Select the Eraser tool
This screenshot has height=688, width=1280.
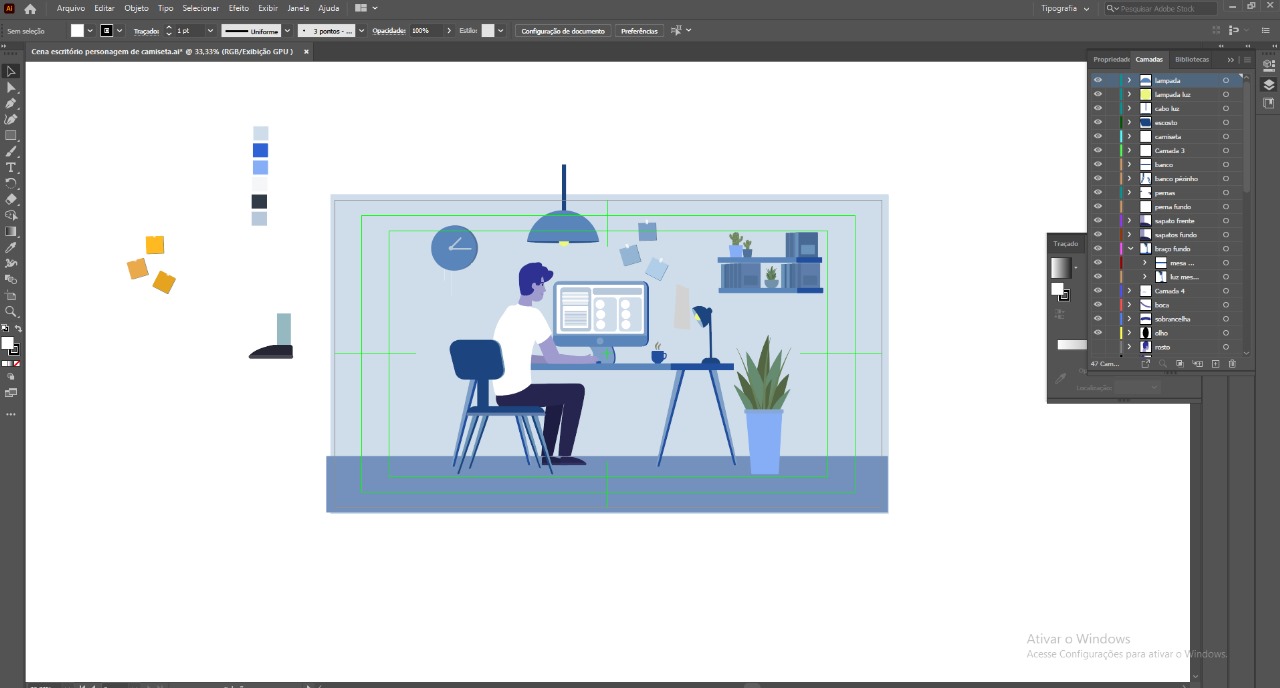click(11, 199)
